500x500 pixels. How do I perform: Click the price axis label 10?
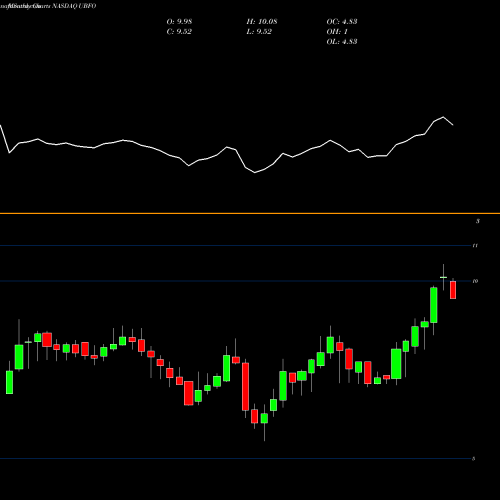tap(475, 281)
